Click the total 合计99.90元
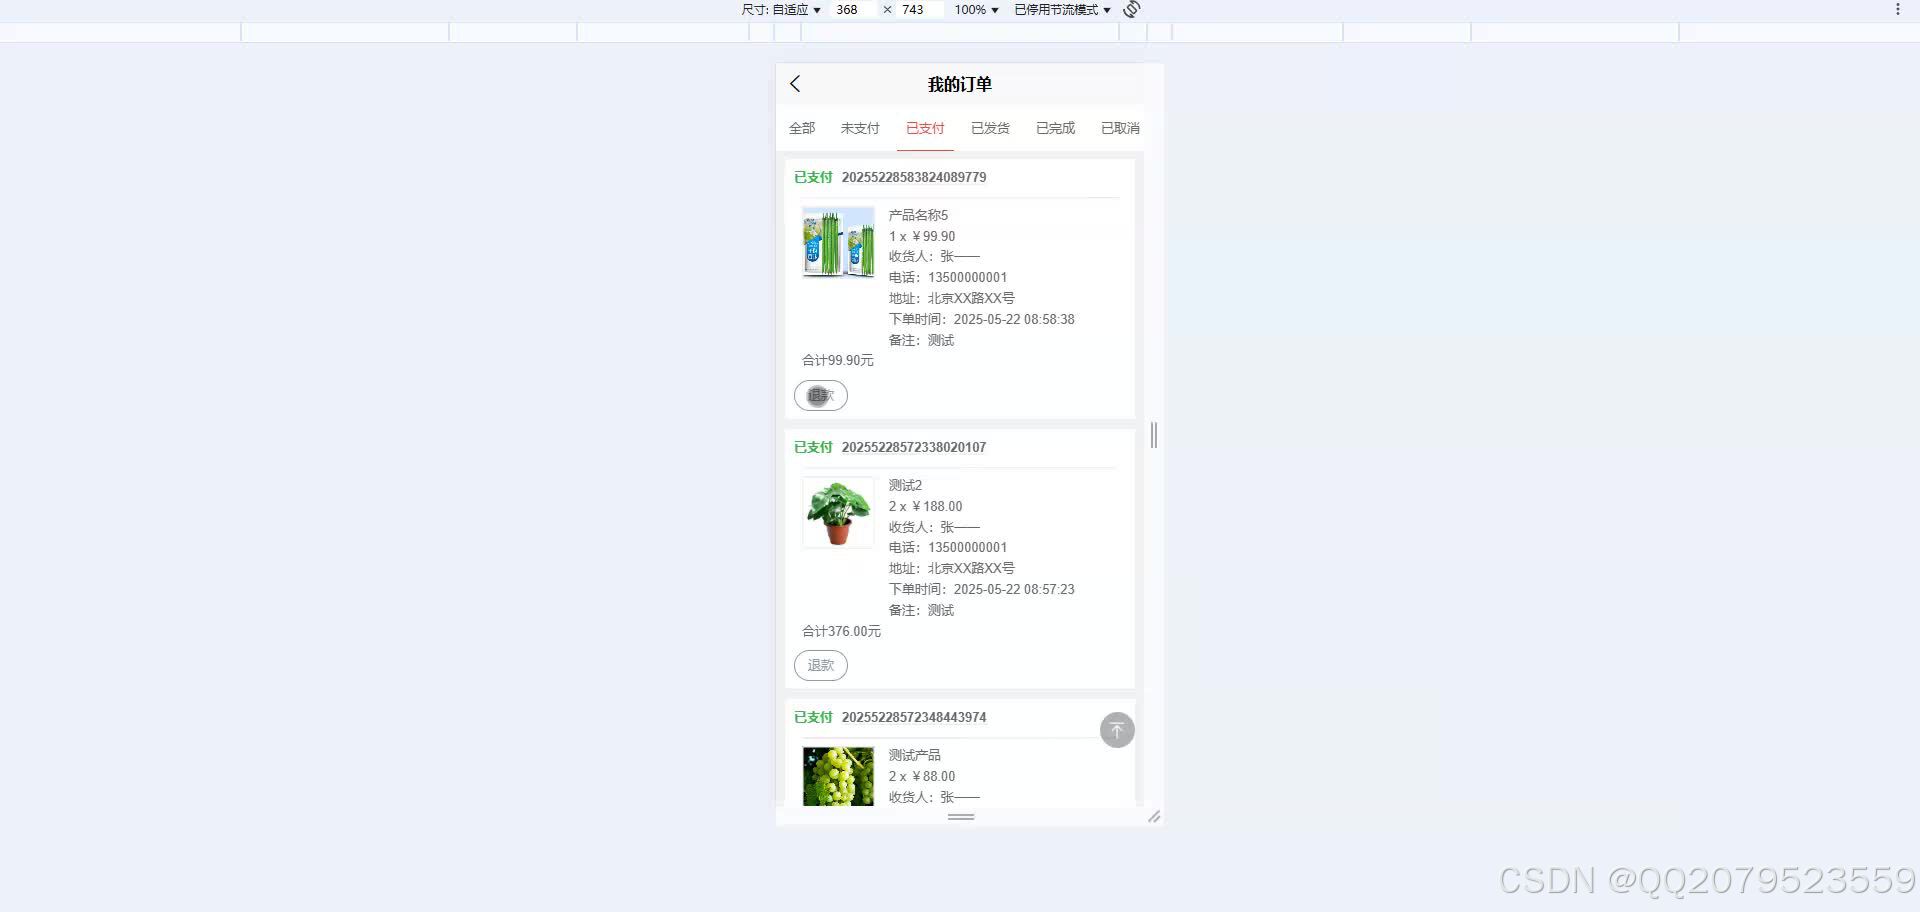This screenshot has height=912, width=1920. tap(838, 361)
